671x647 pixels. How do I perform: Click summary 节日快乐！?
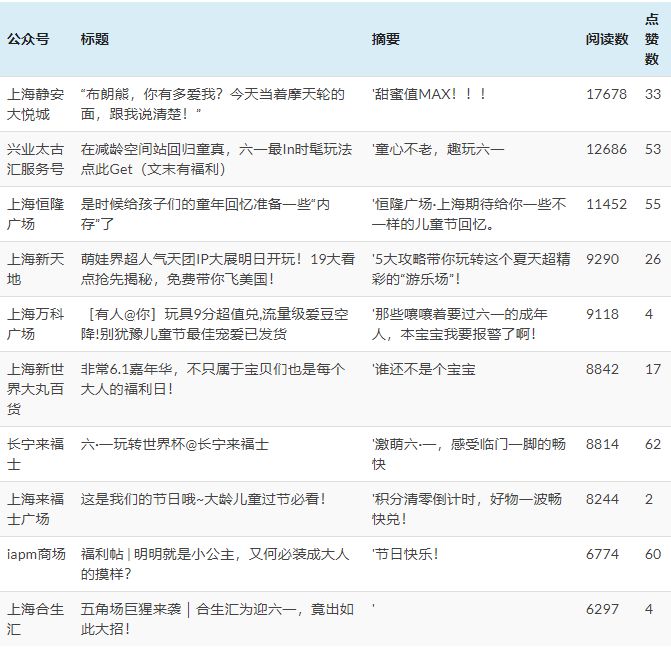pos(405,555)
